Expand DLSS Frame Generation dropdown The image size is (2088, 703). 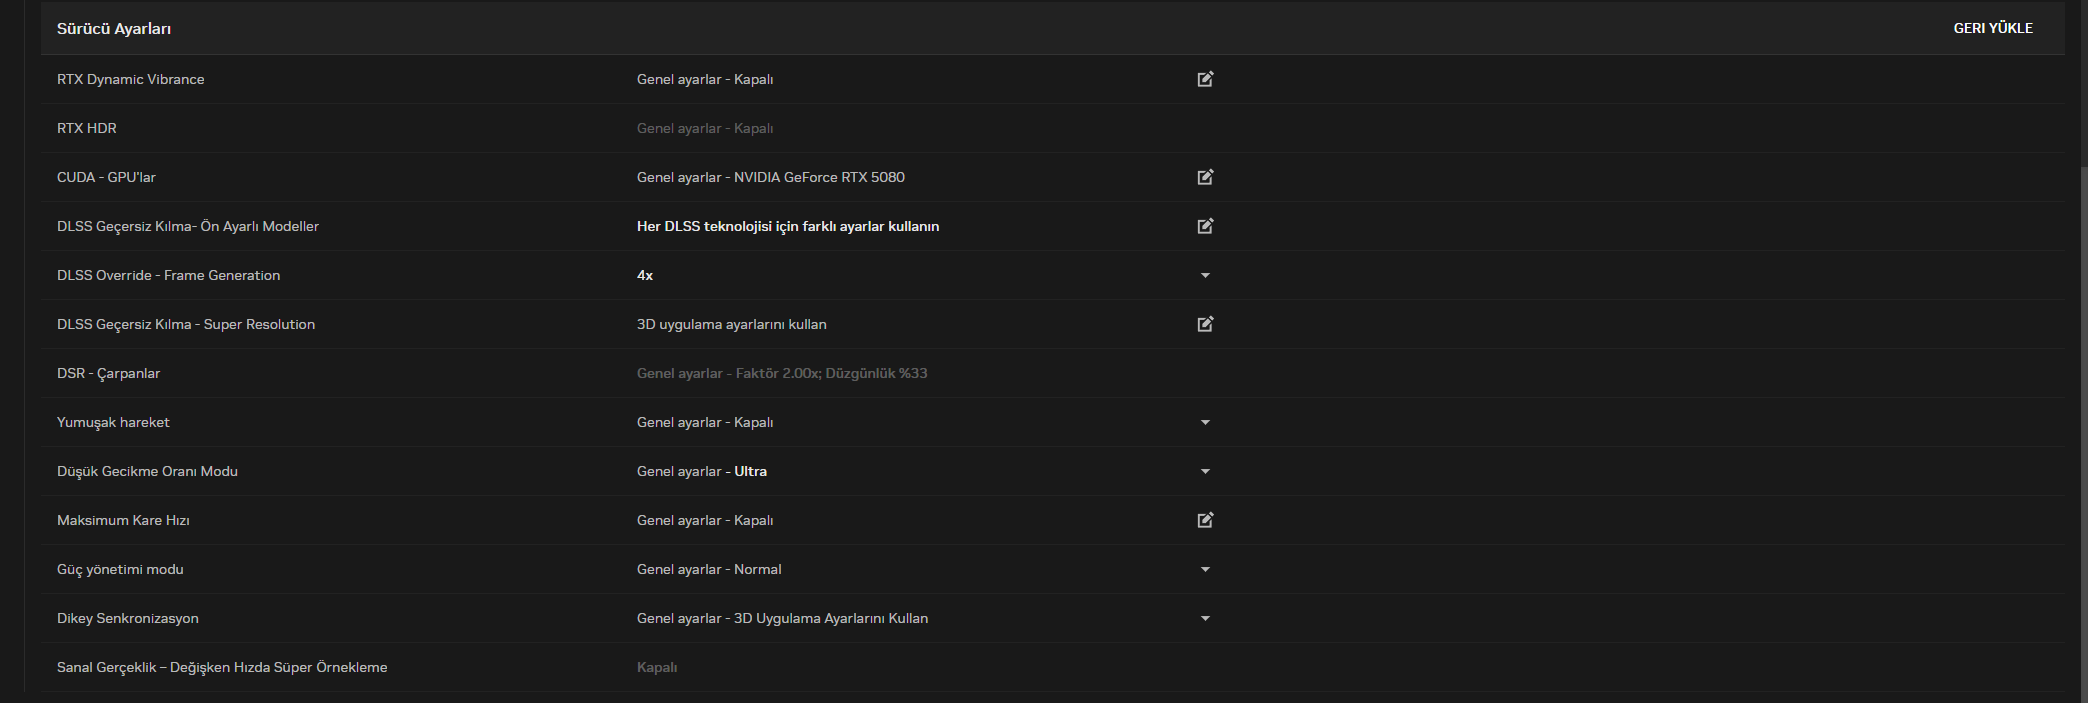[x=1205, y=275]
